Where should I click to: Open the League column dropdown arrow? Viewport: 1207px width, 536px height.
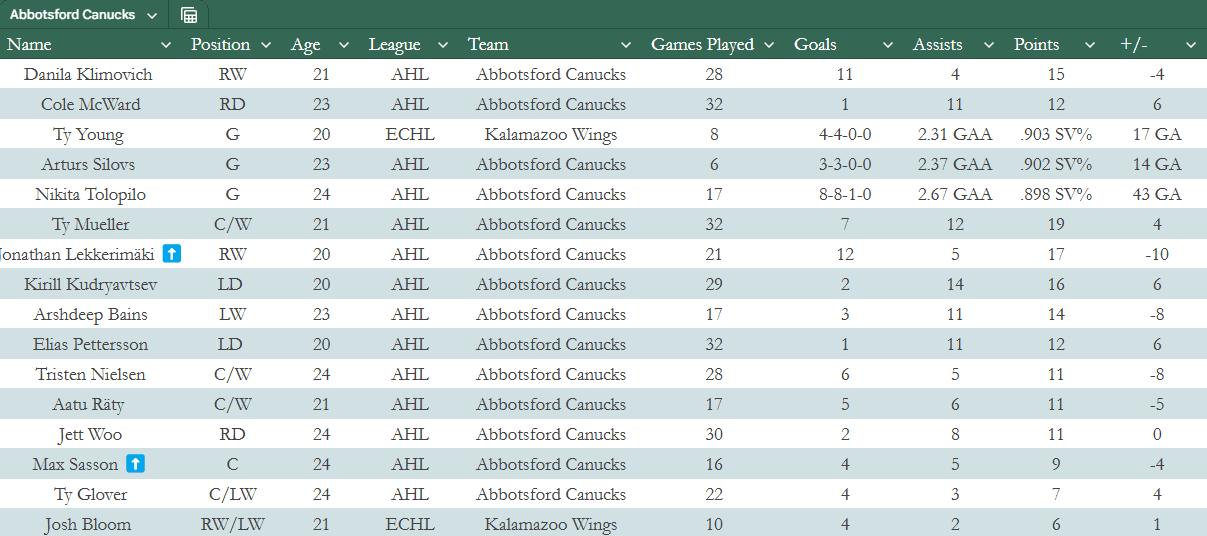pos(442,45)
